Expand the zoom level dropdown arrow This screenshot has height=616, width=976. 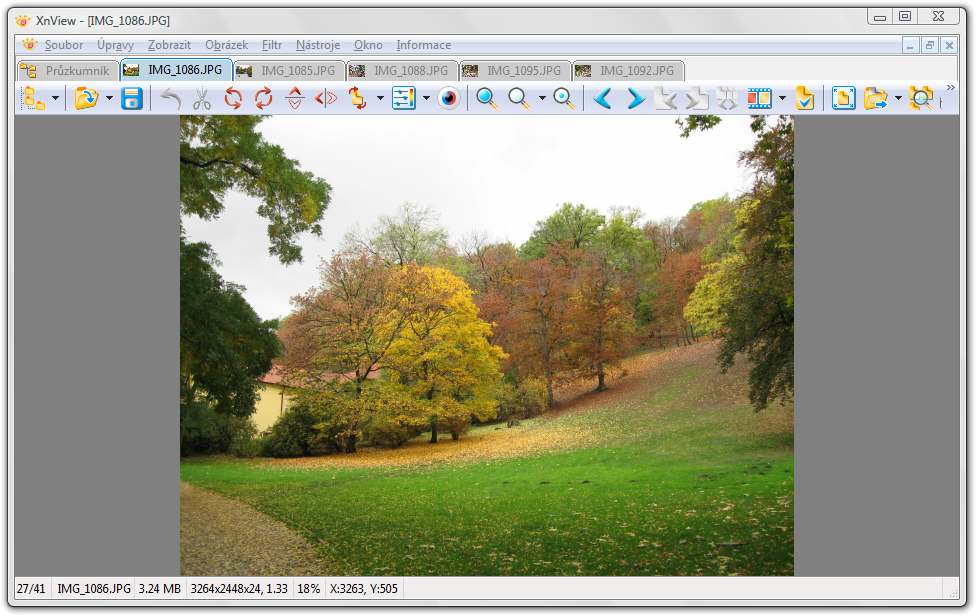click(542, 98)
